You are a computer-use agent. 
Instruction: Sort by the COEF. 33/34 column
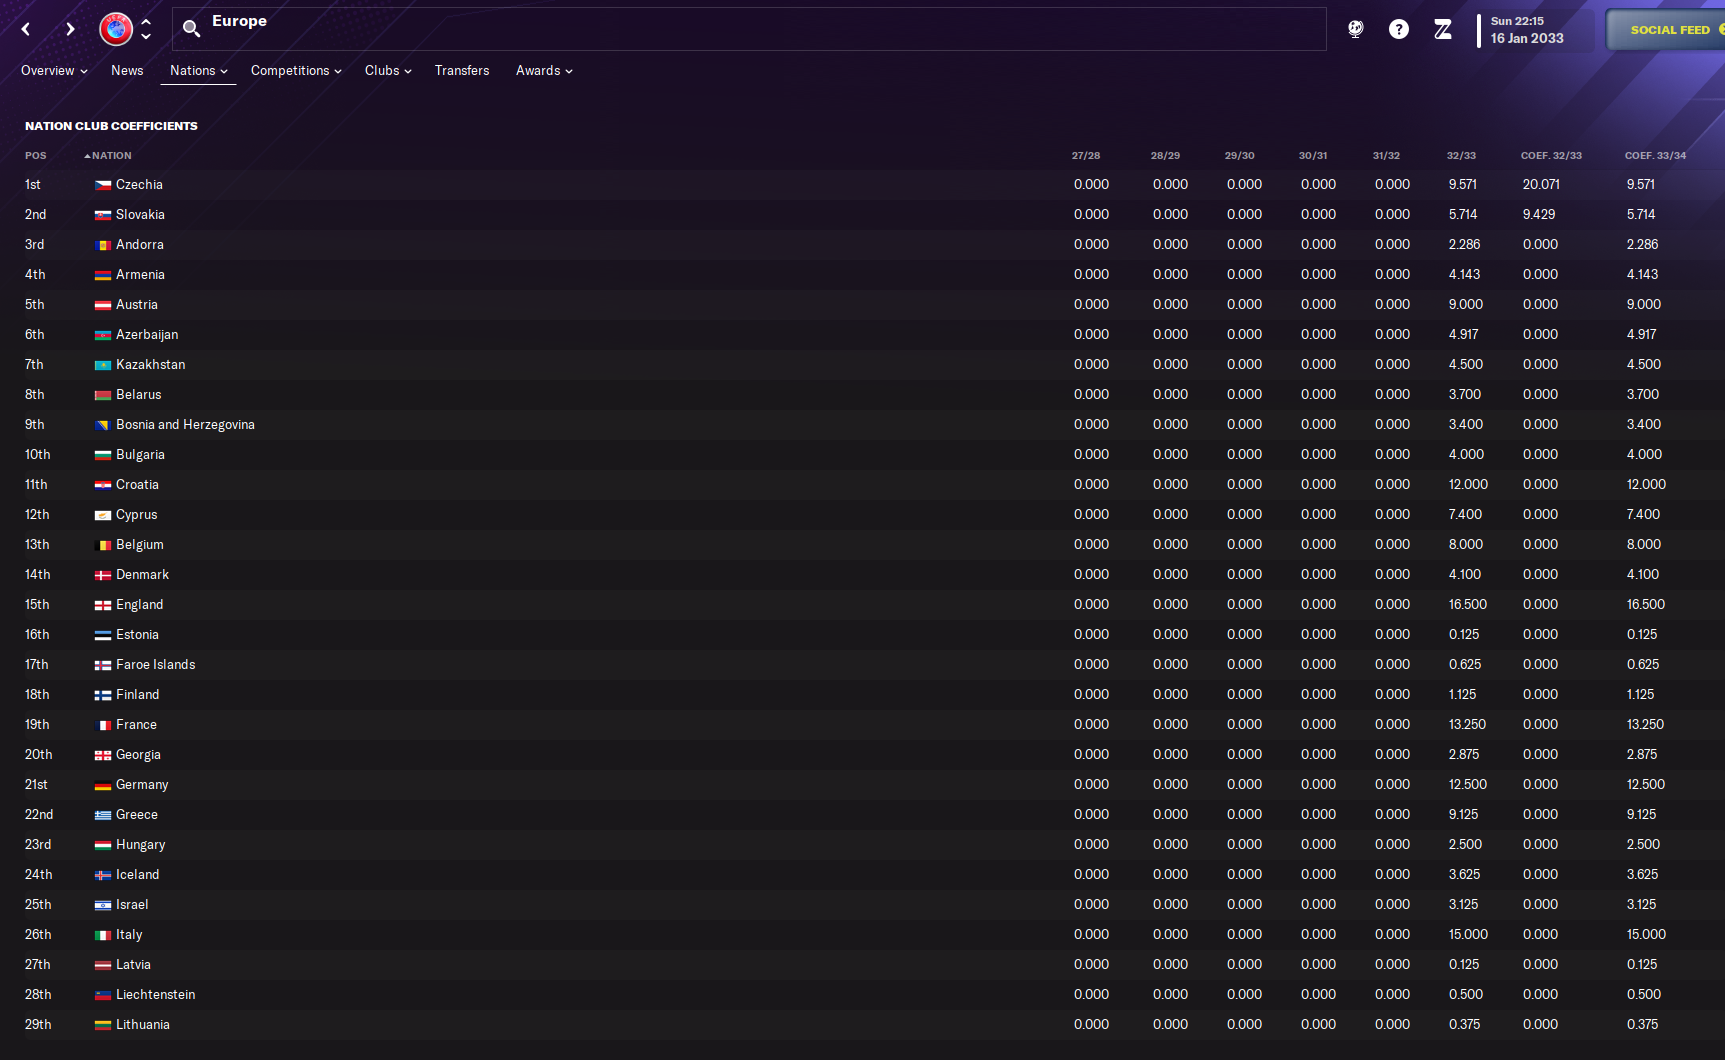(x=1655, y=156)
